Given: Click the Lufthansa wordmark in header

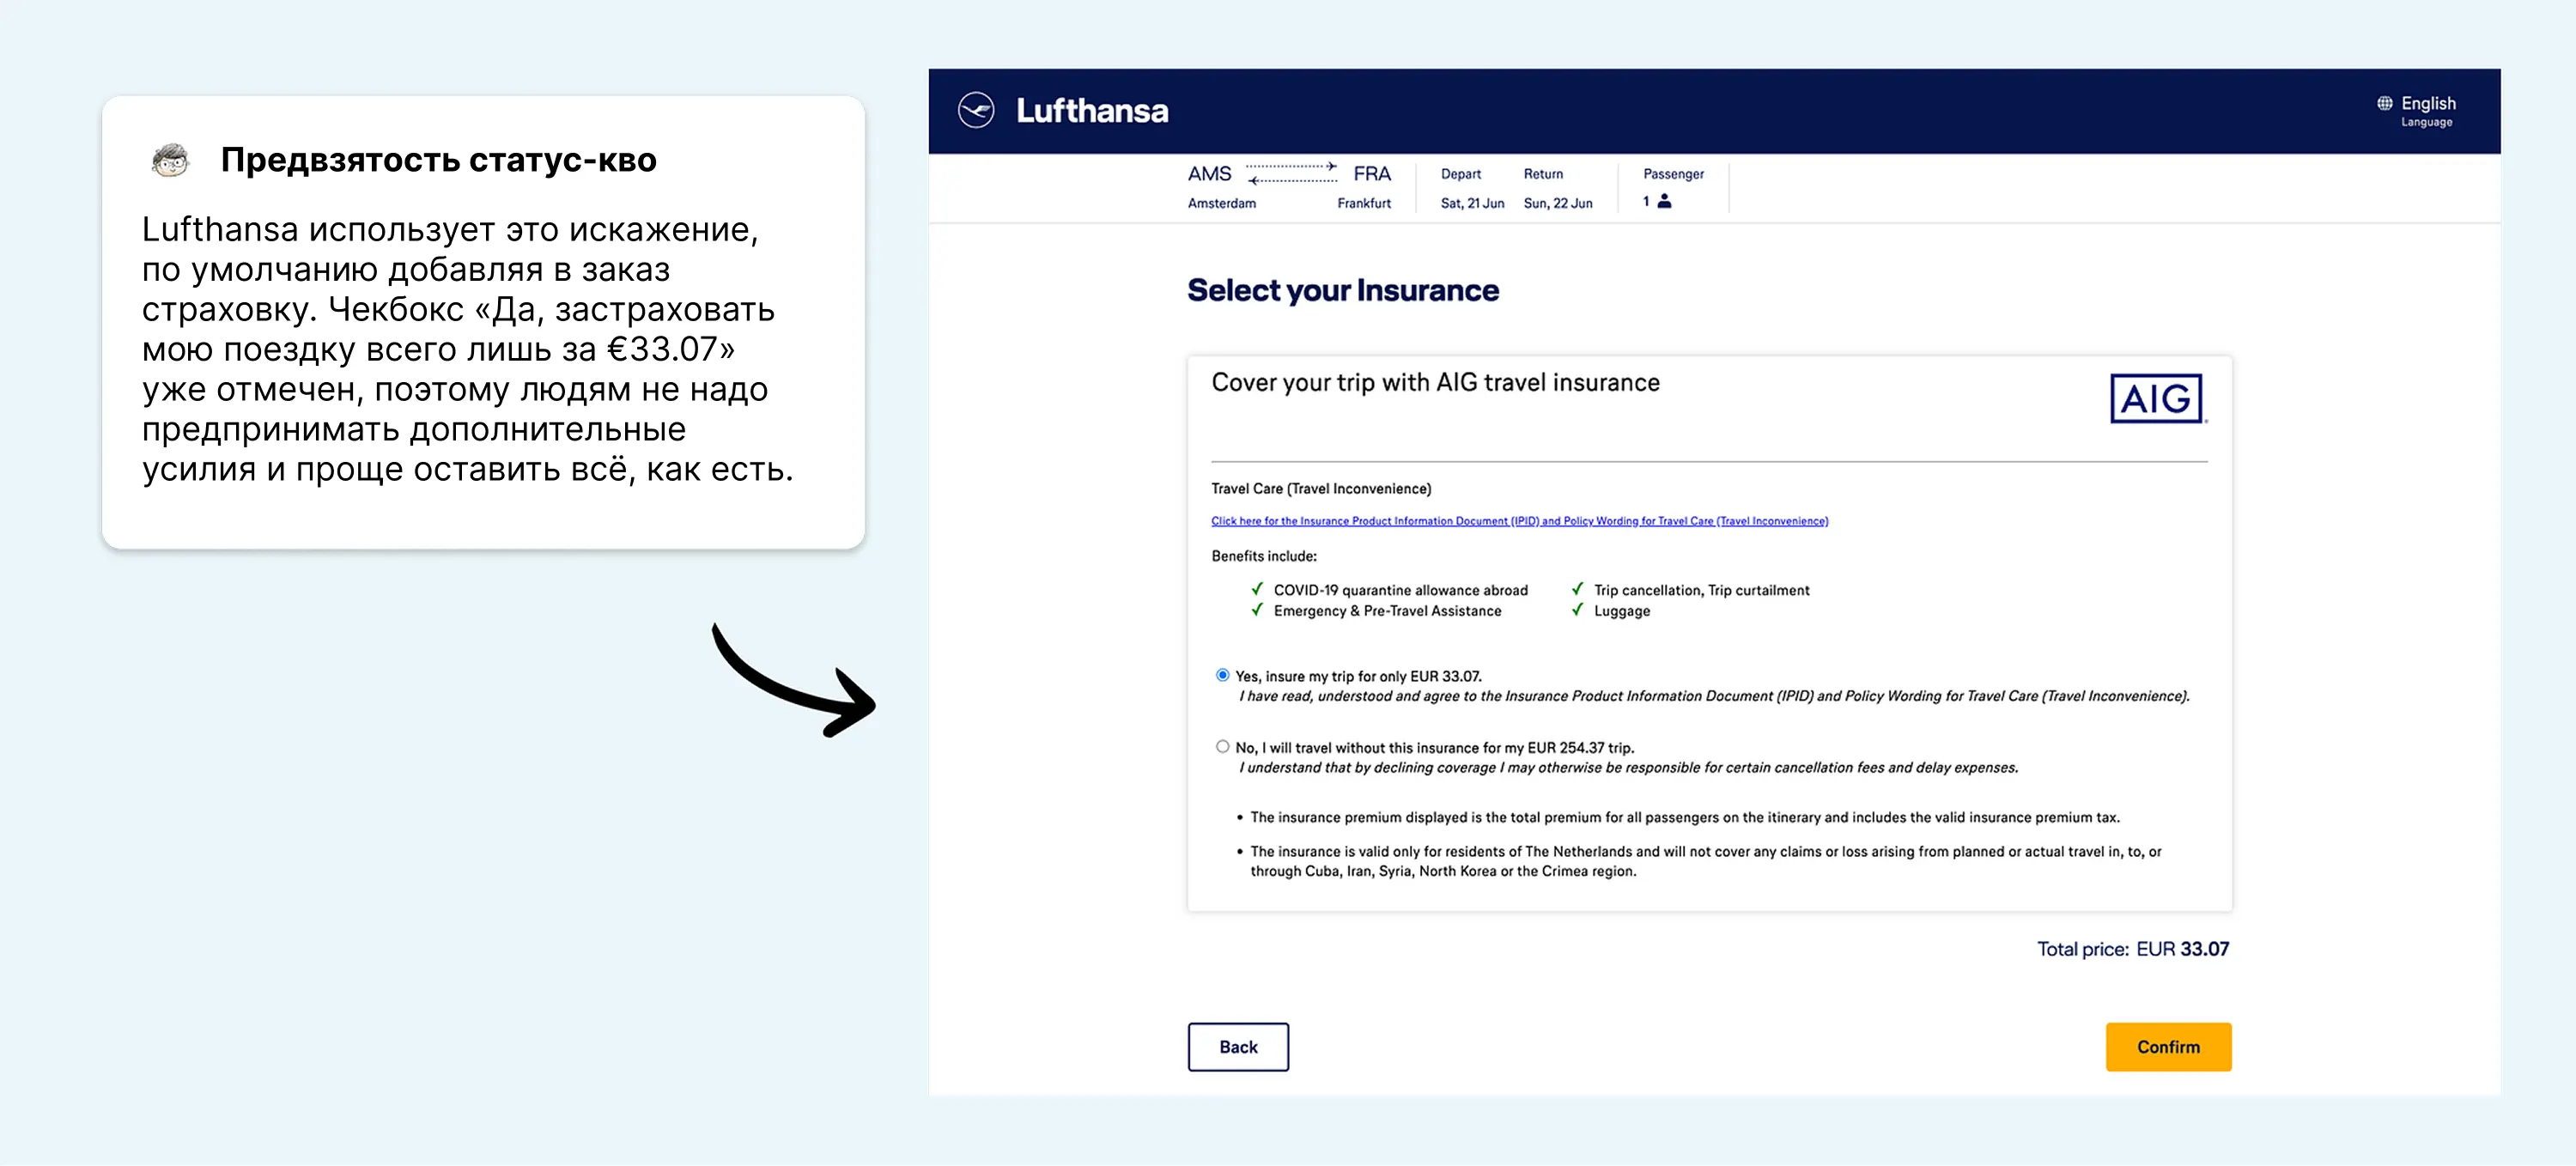Looking at the screenshot, I should (x=1091, y=110).
